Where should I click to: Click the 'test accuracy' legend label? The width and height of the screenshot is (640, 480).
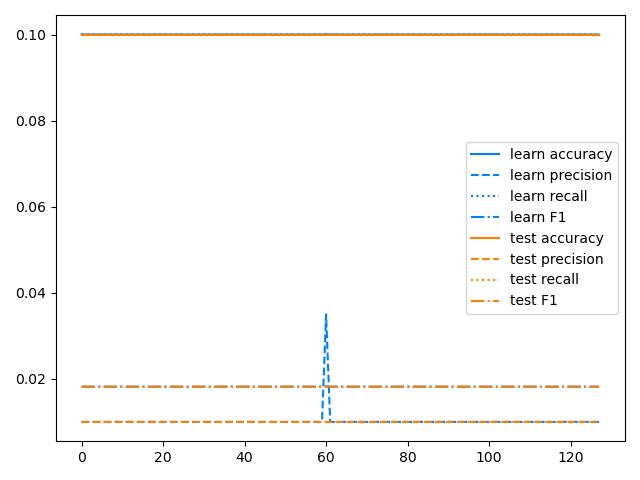(556, 238)
